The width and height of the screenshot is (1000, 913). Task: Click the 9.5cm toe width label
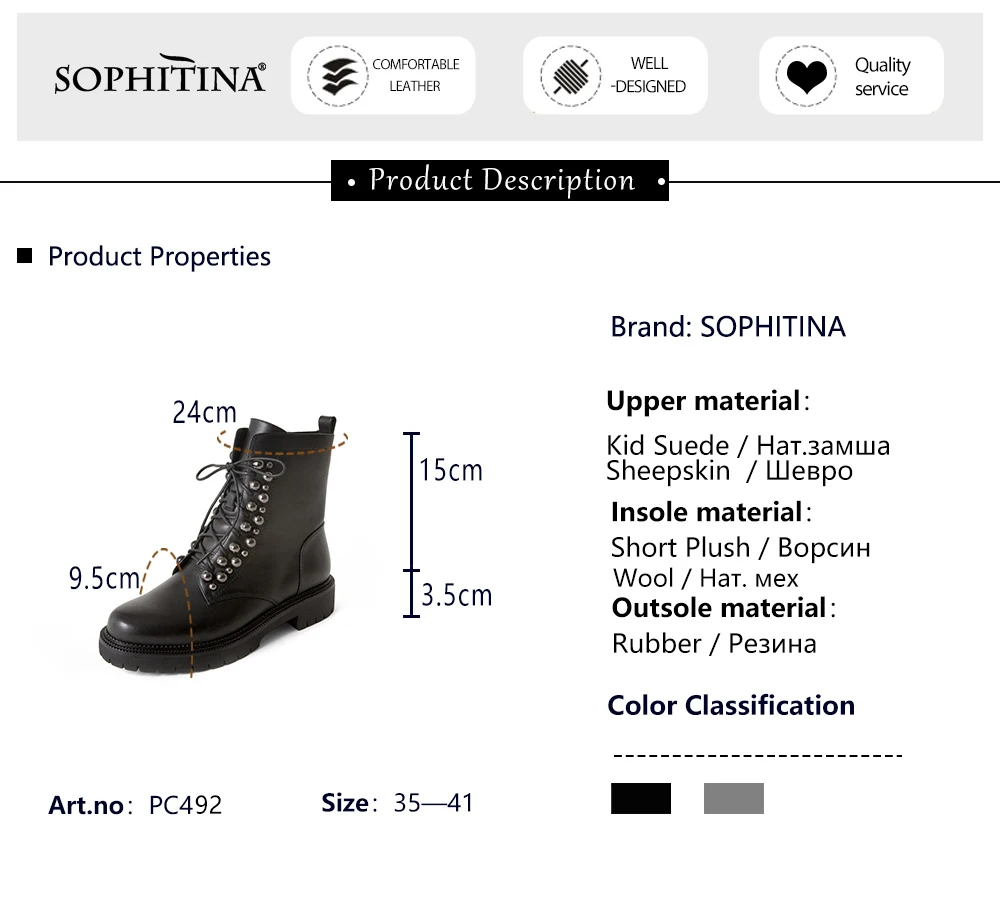coord(104,577)
